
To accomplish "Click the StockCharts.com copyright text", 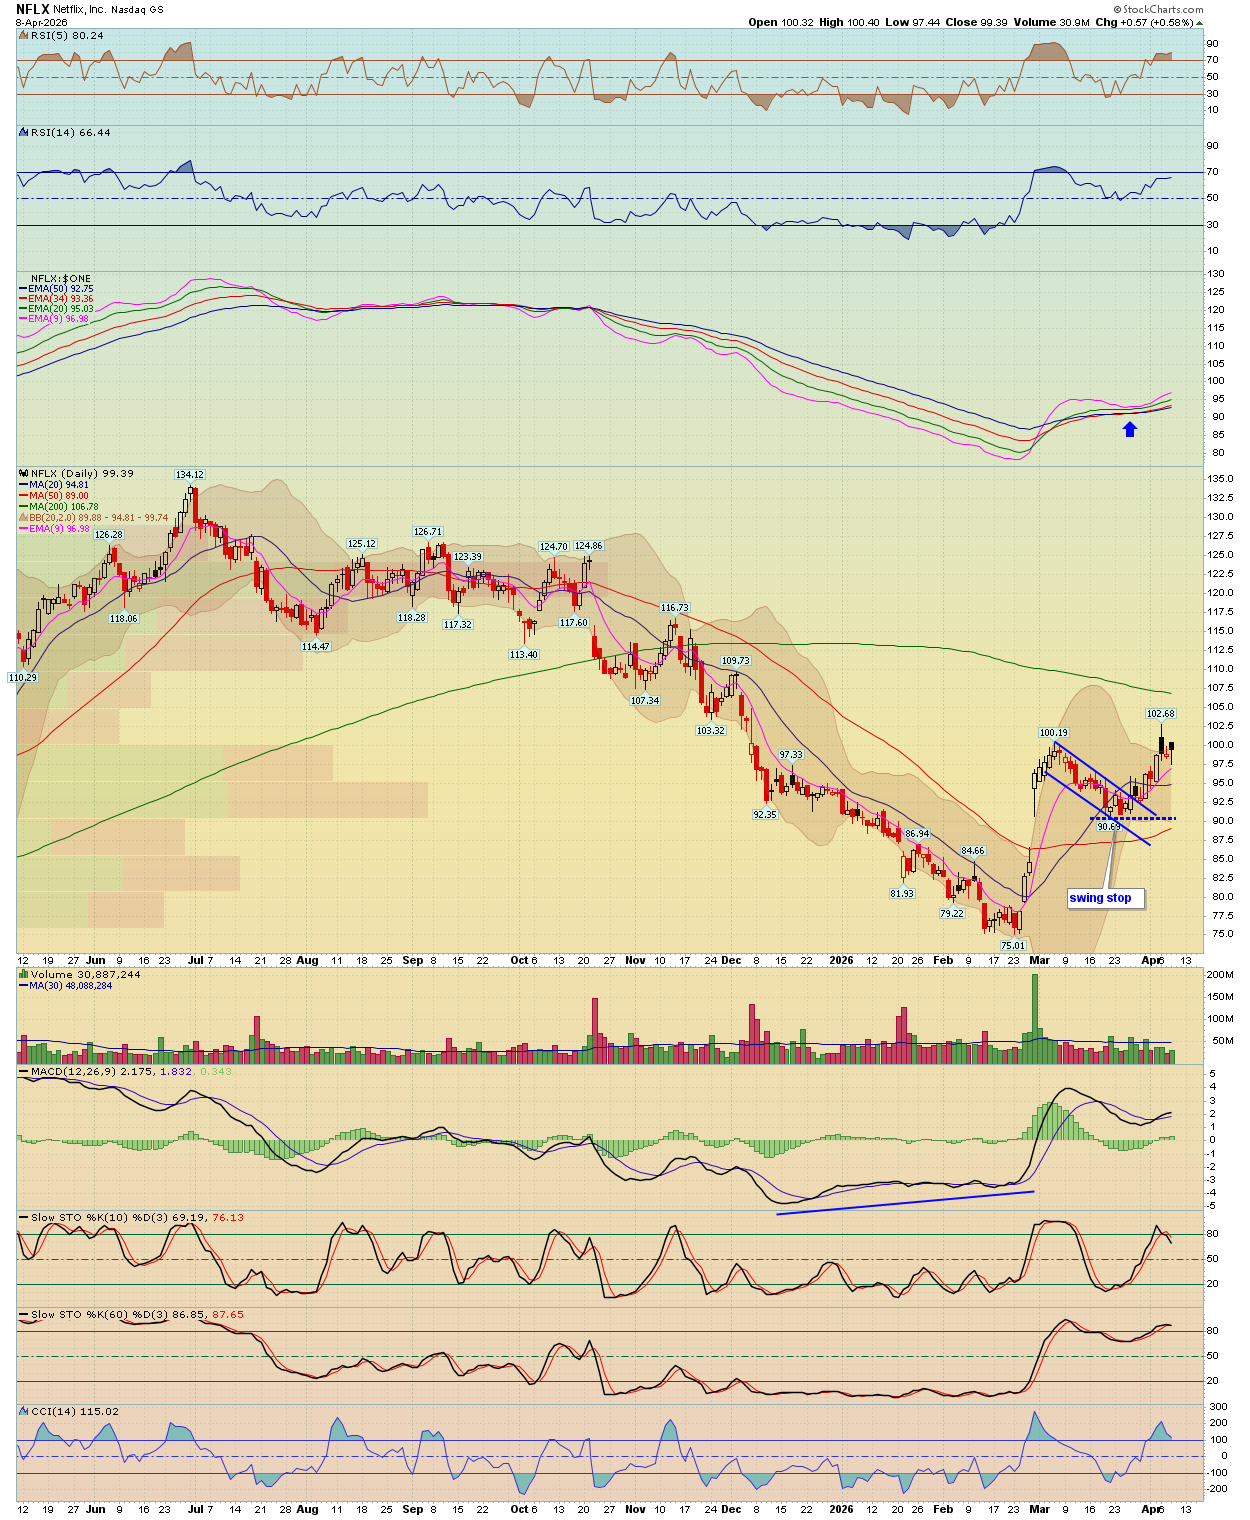I will click(1159, 9).
